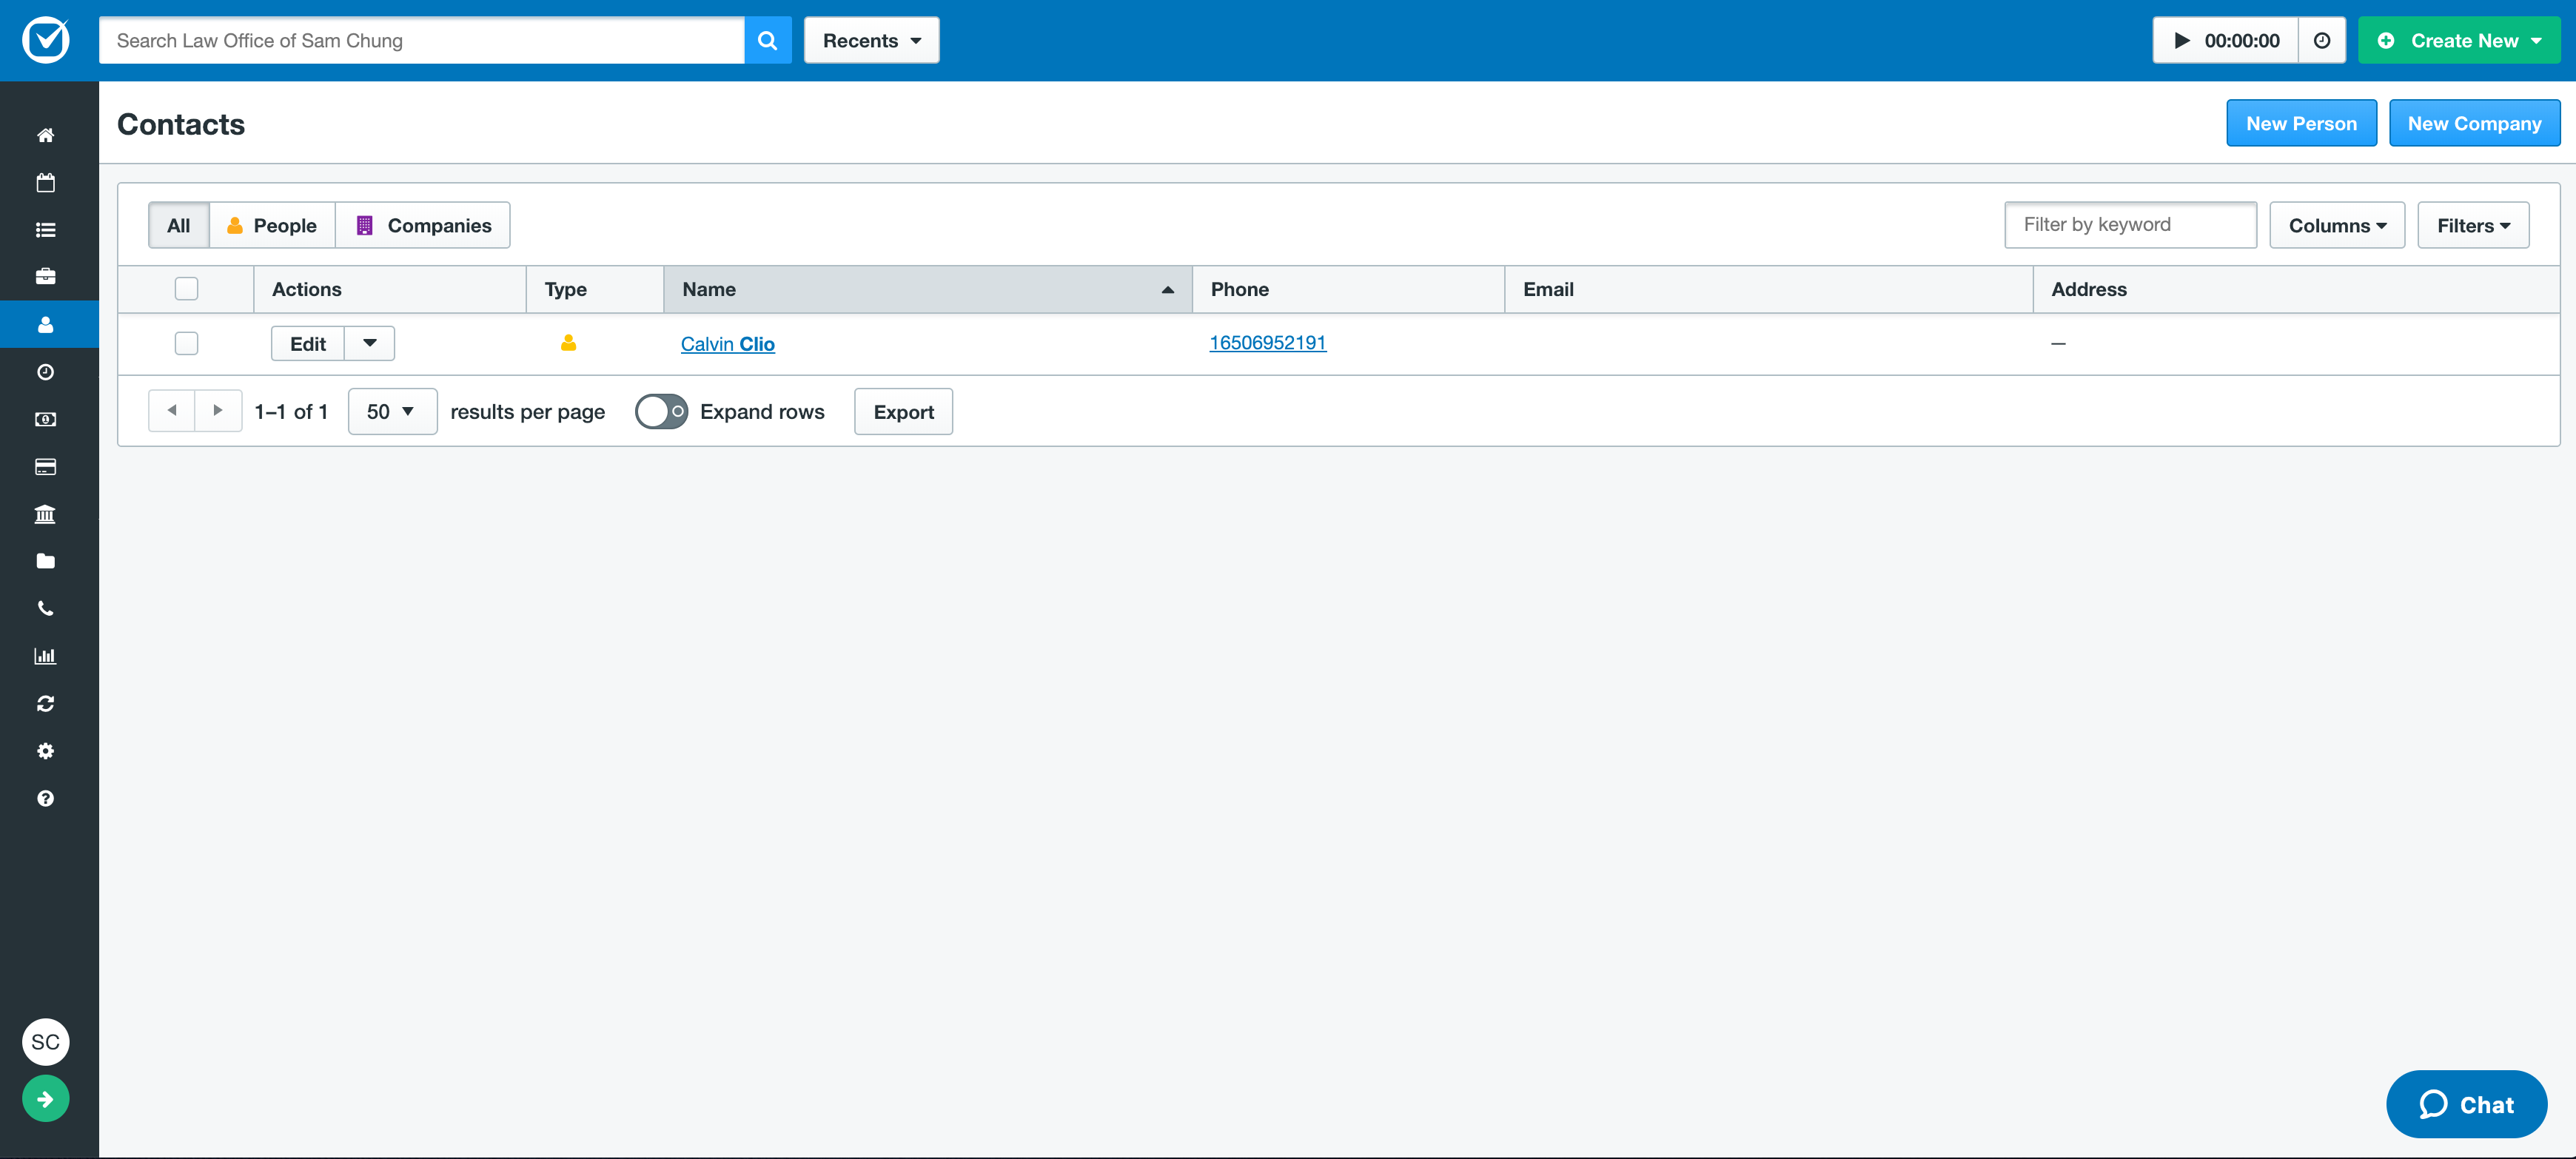Open Documents folder sidebar icon
This screenshot has height=1159, width=2576.
(46, 561)
